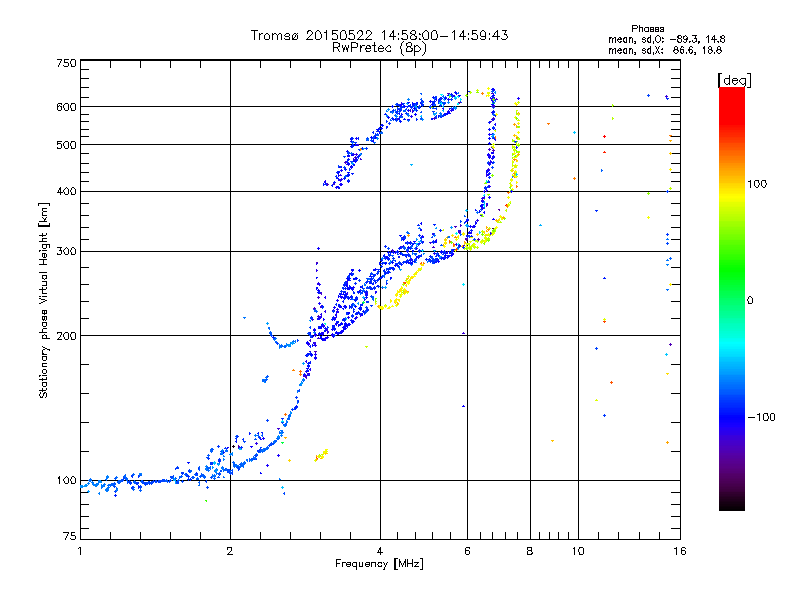Screen dimensions: 800x600
Task: Click the '[deg]' colorbar unit label
Action: click(x=734, y=80)
